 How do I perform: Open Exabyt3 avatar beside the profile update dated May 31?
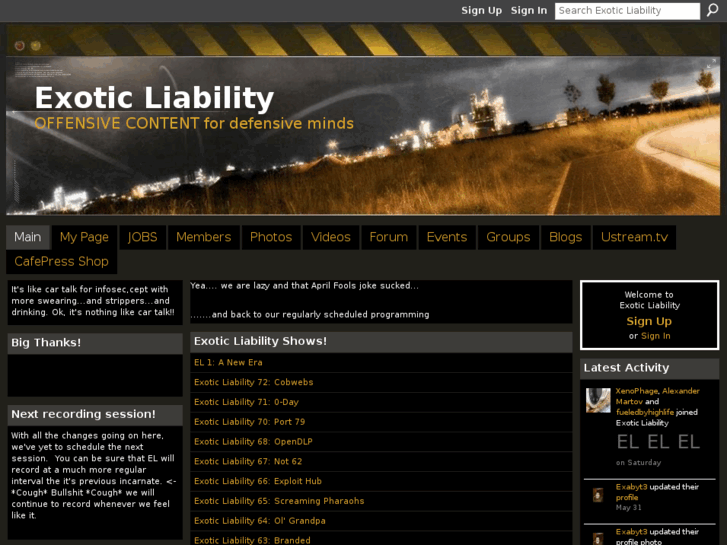point(598,495)
